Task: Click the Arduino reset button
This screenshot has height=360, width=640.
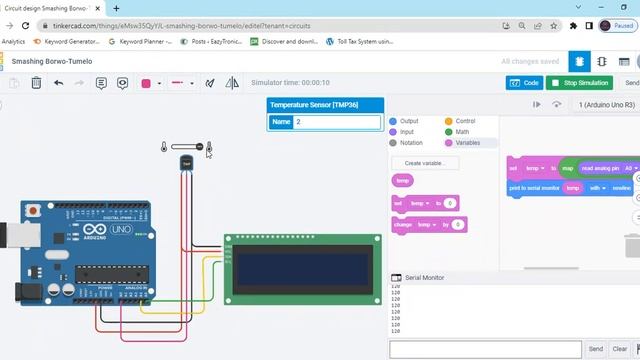Action: (33, 211)
